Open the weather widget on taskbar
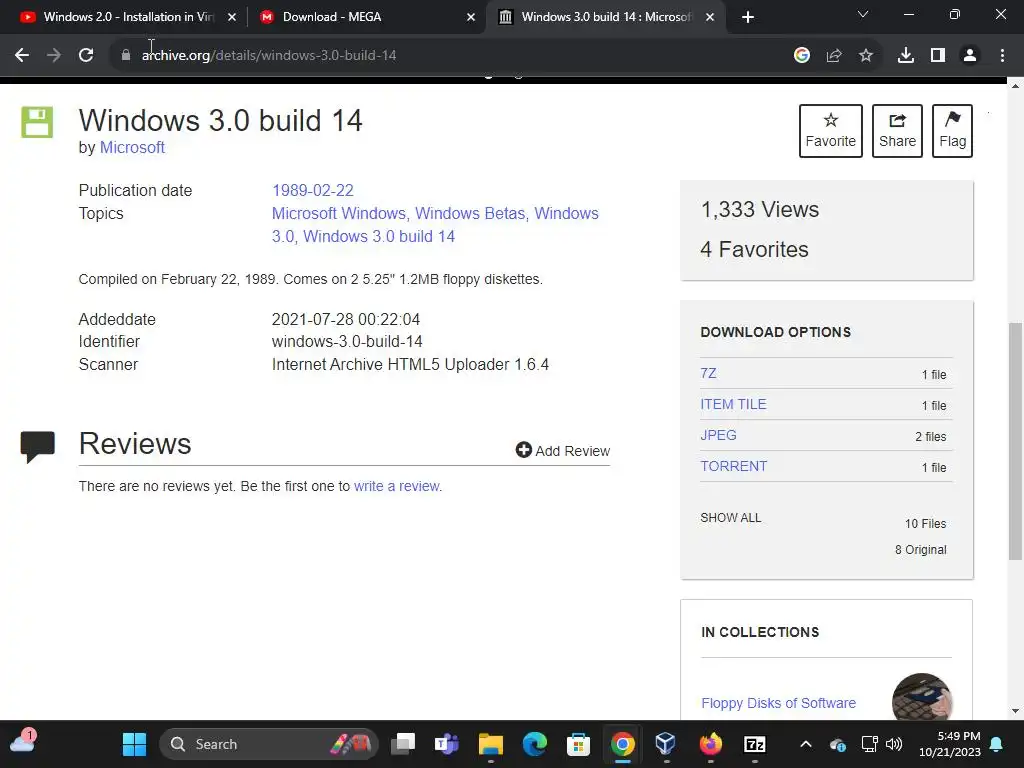Viewport: 1024px width, 768px height. 23,741
